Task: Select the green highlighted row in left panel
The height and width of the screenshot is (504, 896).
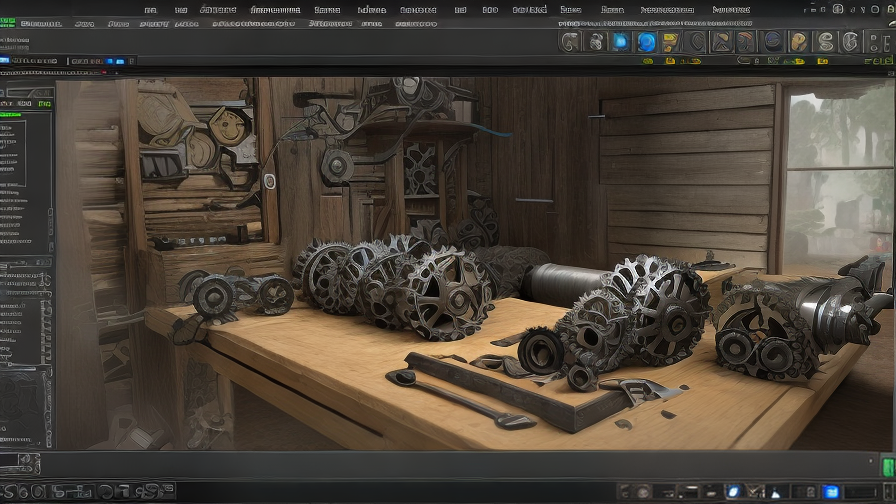Action: [x=10, y=115]
